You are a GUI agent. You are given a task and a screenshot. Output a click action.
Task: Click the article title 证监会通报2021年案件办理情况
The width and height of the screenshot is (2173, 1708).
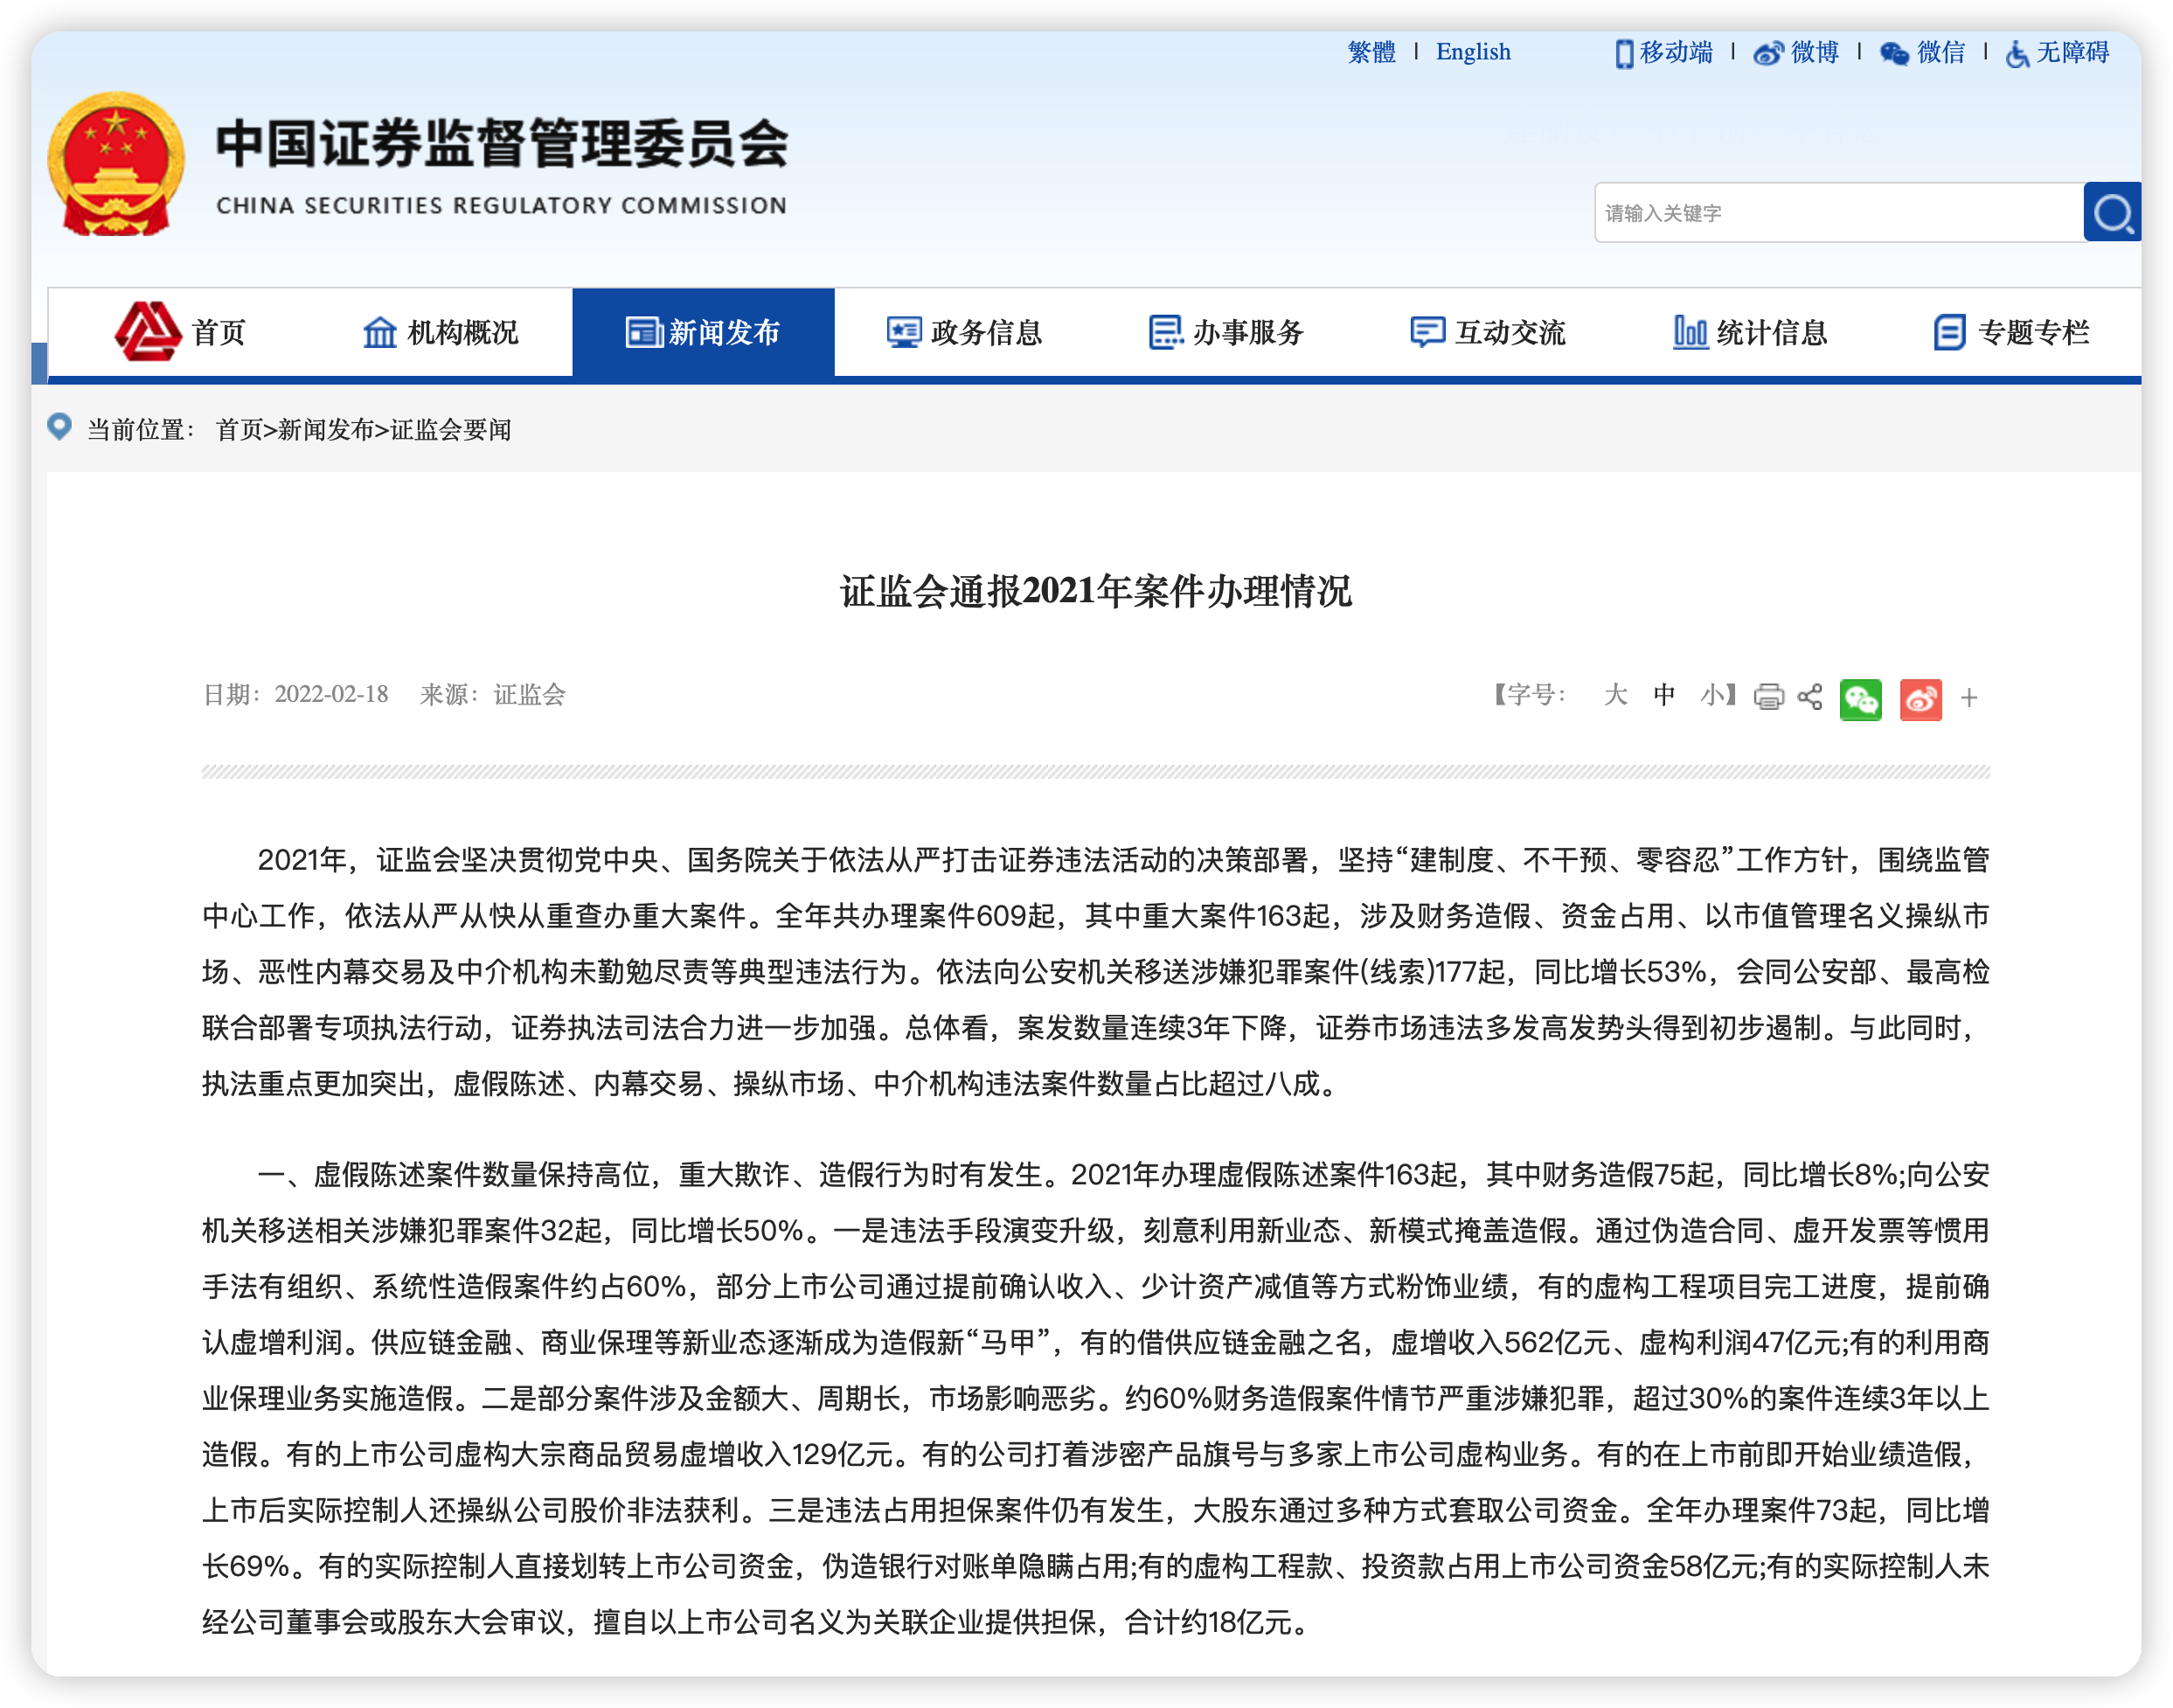1096,591
